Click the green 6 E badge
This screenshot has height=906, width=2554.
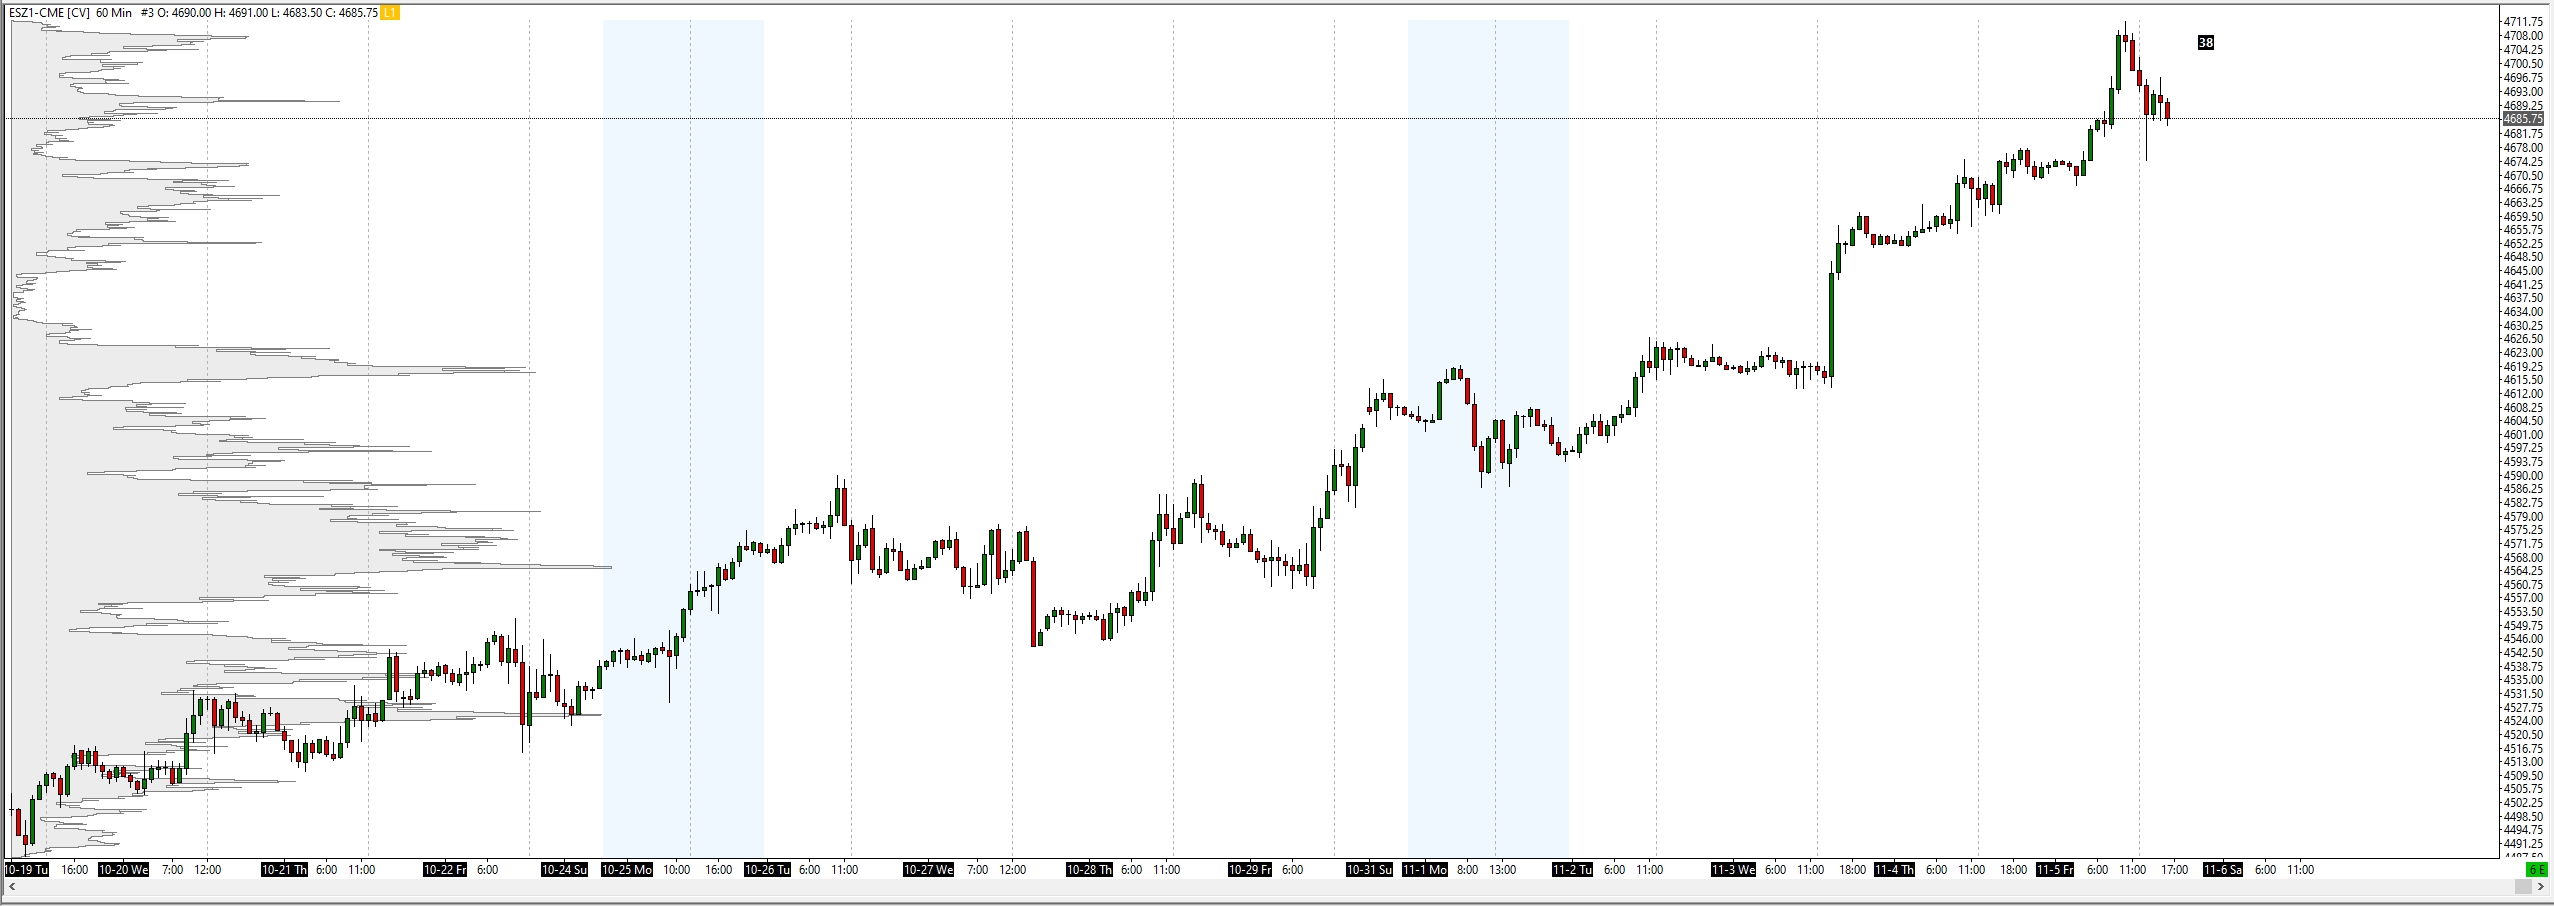pos(2536,870)
